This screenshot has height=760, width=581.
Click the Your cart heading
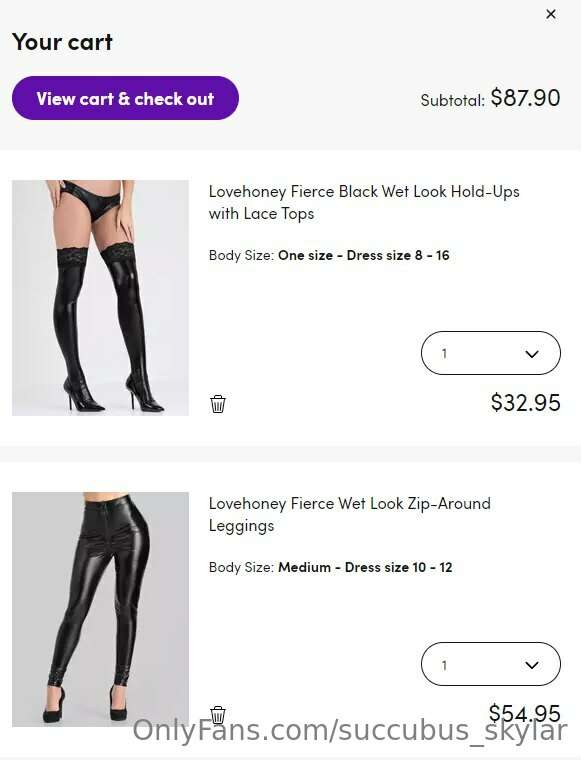(63, 42)
